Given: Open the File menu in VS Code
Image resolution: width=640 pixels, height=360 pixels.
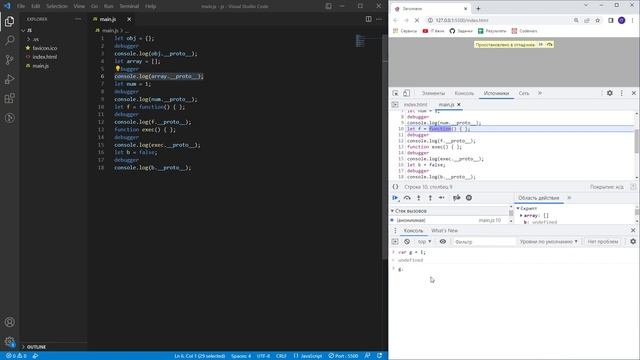Looking at the screenshot, I should (x=21, y=6).
